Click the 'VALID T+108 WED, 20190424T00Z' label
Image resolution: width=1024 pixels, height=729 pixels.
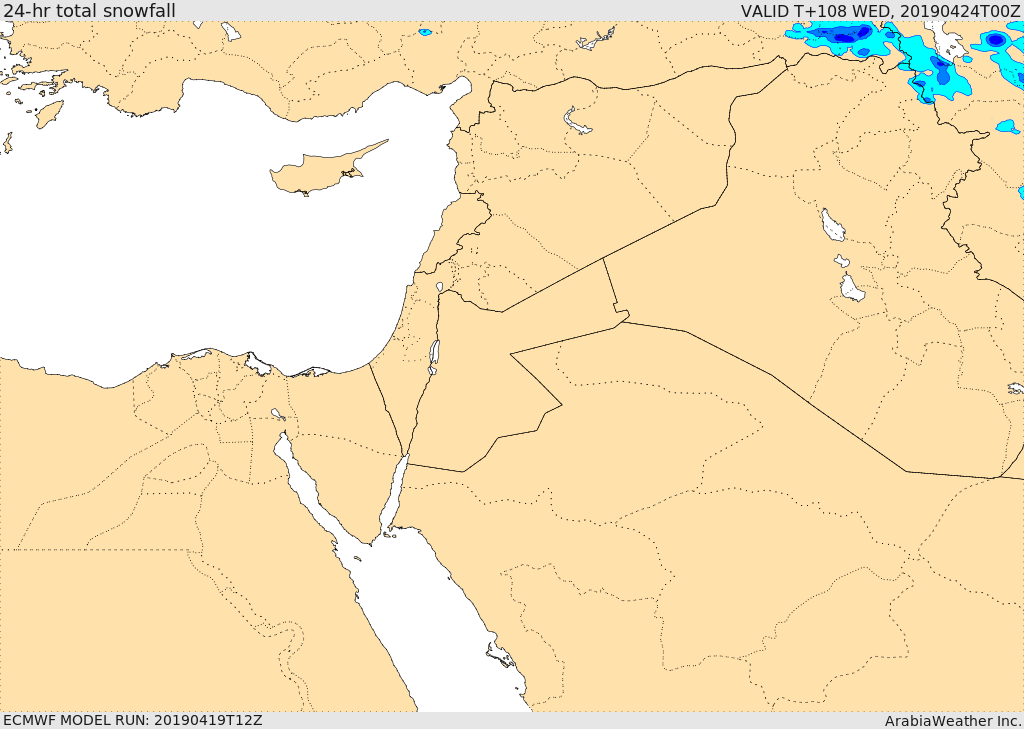pyautogui.click(x=880, y=11)
